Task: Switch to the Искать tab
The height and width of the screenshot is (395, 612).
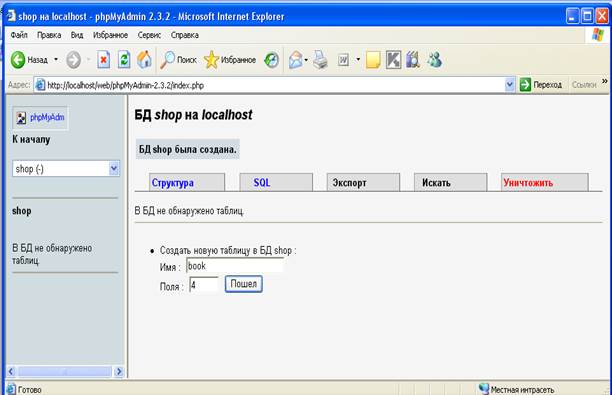Action: point(451,182)
